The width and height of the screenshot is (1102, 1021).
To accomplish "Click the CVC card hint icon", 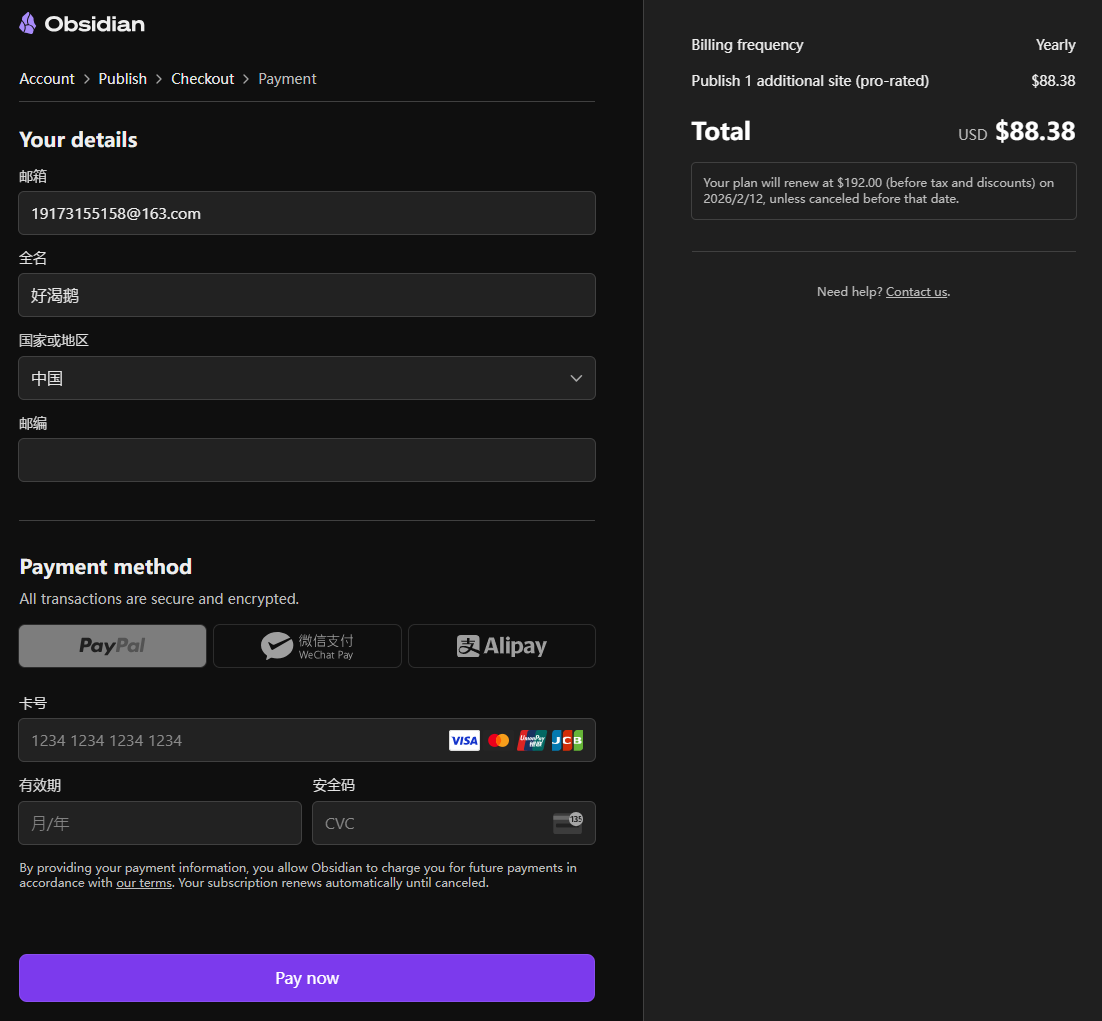I will pos(567,823).
